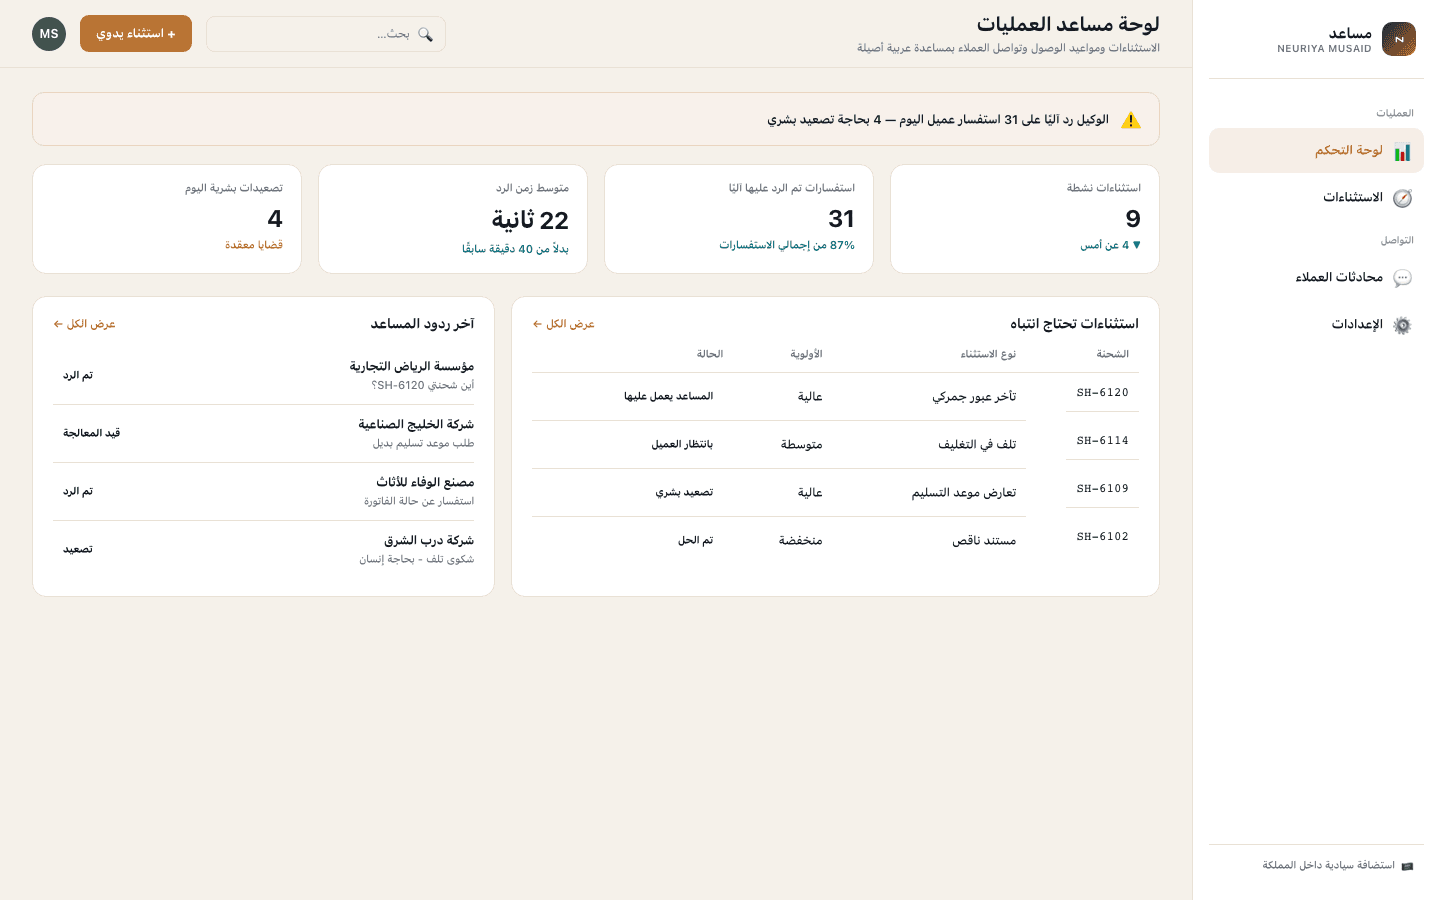Click عرض الكل in استثناءات تحتاج انتباه
Image resolution: width=1440 pixels, height=900 pixels.
(x=563, y=324)
